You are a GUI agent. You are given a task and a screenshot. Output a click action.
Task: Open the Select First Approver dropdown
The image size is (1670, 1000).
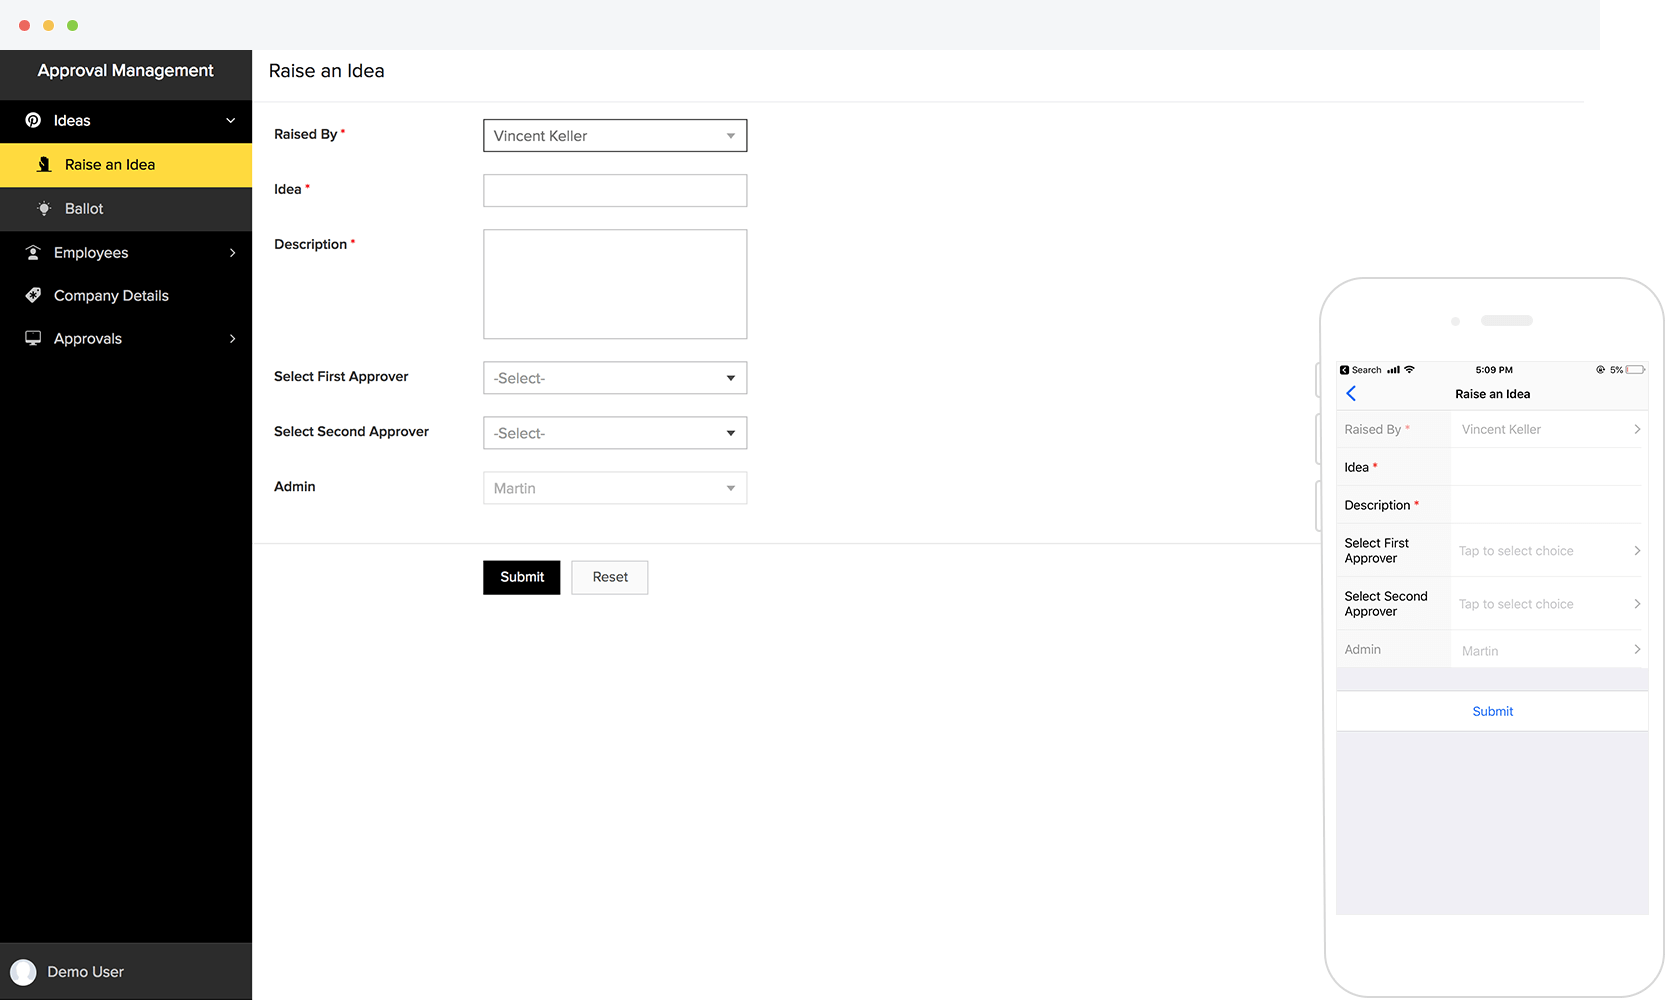[614, 378]
